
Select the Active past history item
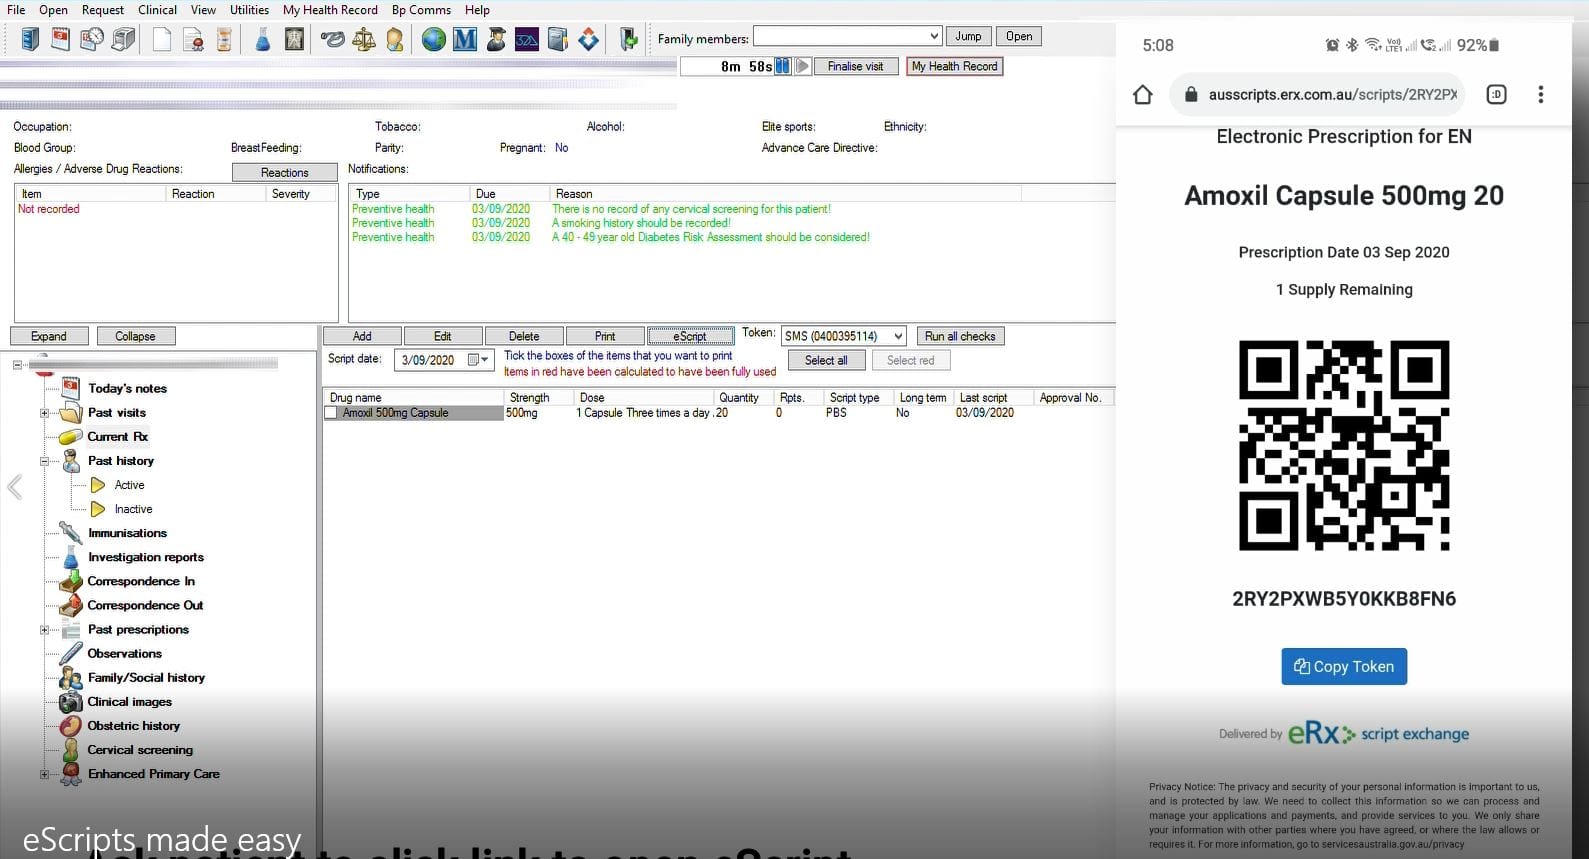tap(129, 485)
